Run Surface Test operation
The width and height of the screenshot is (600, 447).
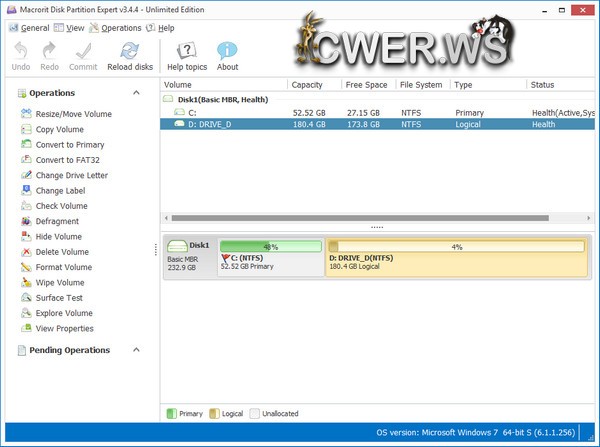tap(52, 298)
